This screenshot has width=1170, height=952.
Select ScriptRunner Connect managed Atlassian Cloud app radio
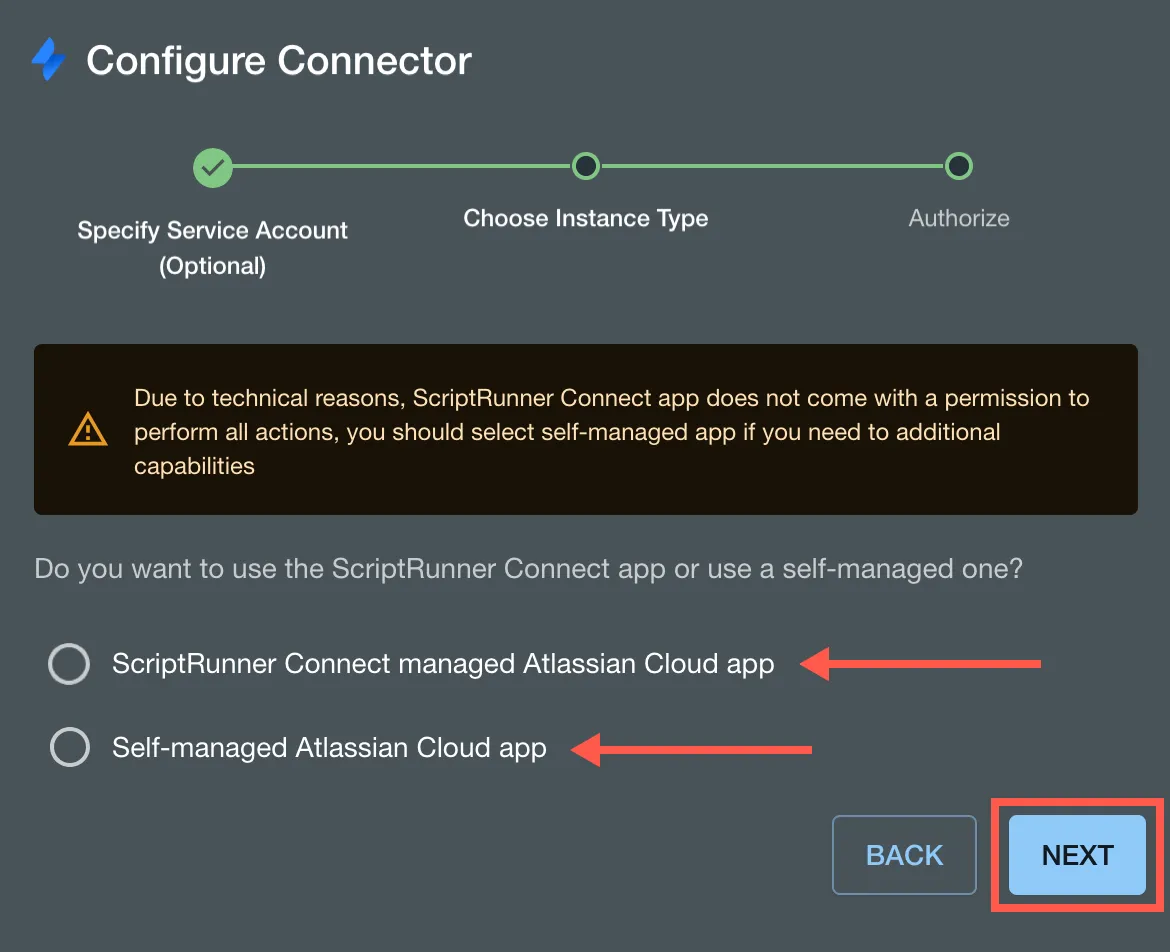pyautogui.click(x=69, y=663)
